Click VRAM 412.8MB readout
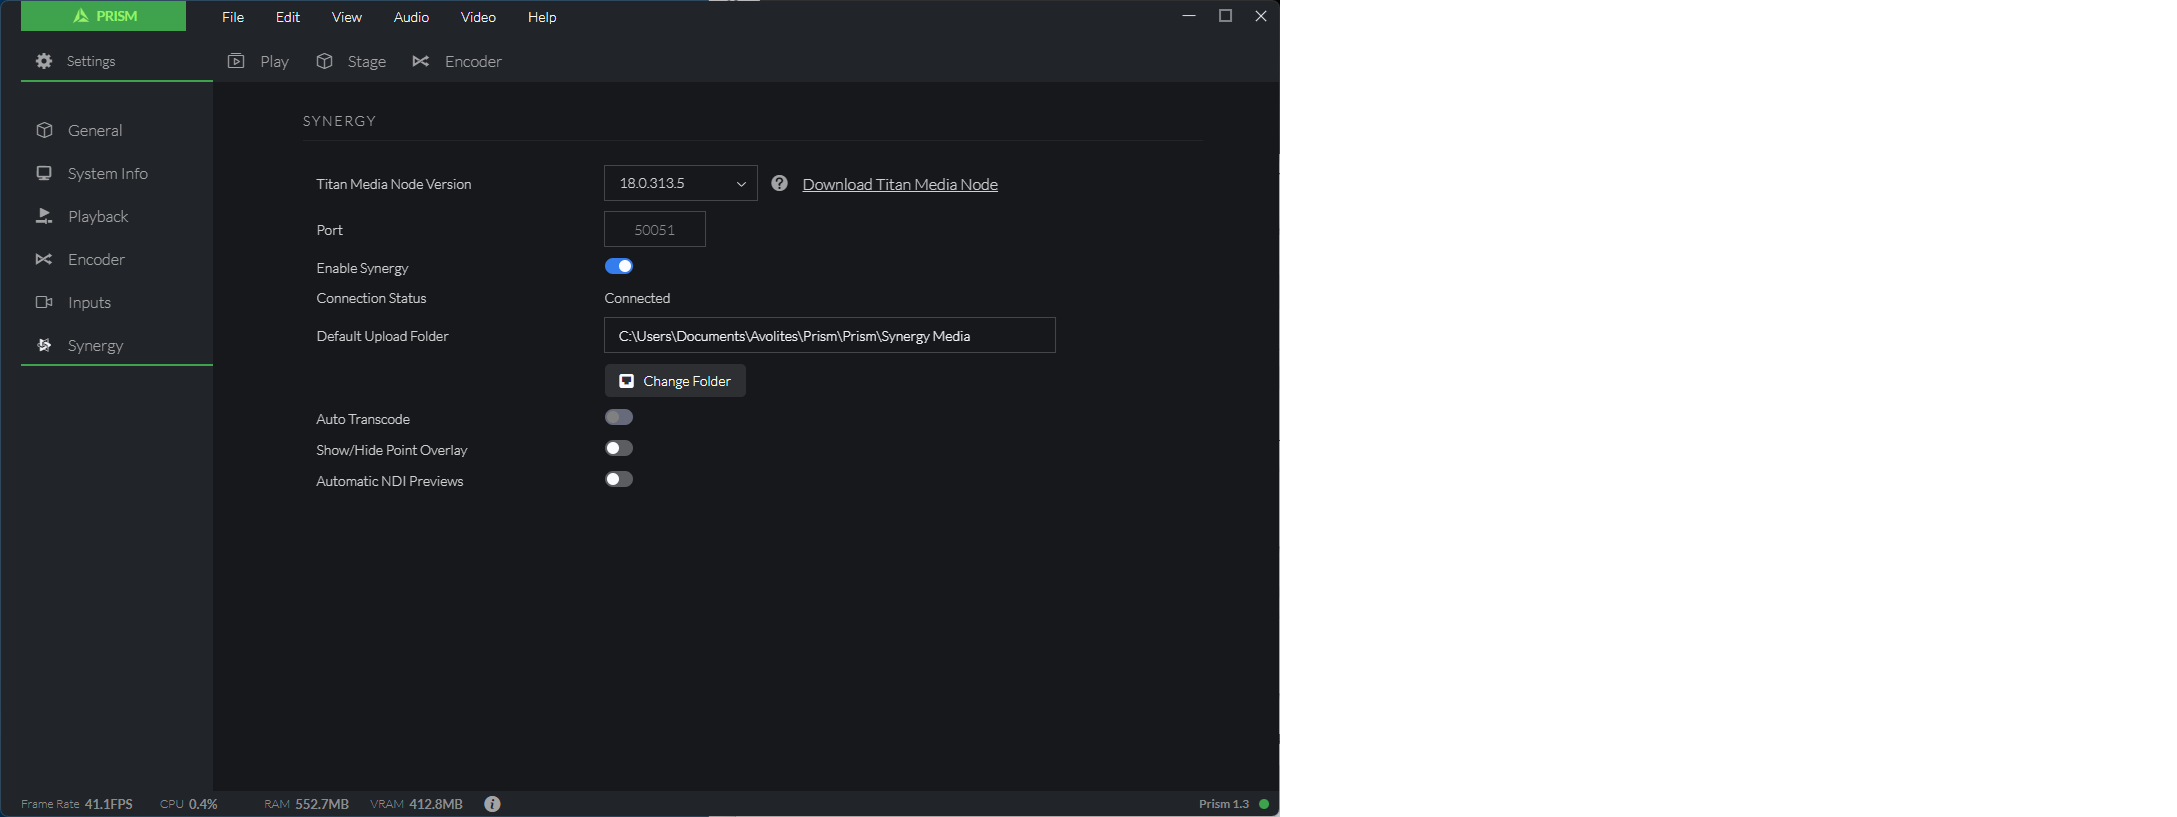The image size is (2177, 817). tap(416, 804)
